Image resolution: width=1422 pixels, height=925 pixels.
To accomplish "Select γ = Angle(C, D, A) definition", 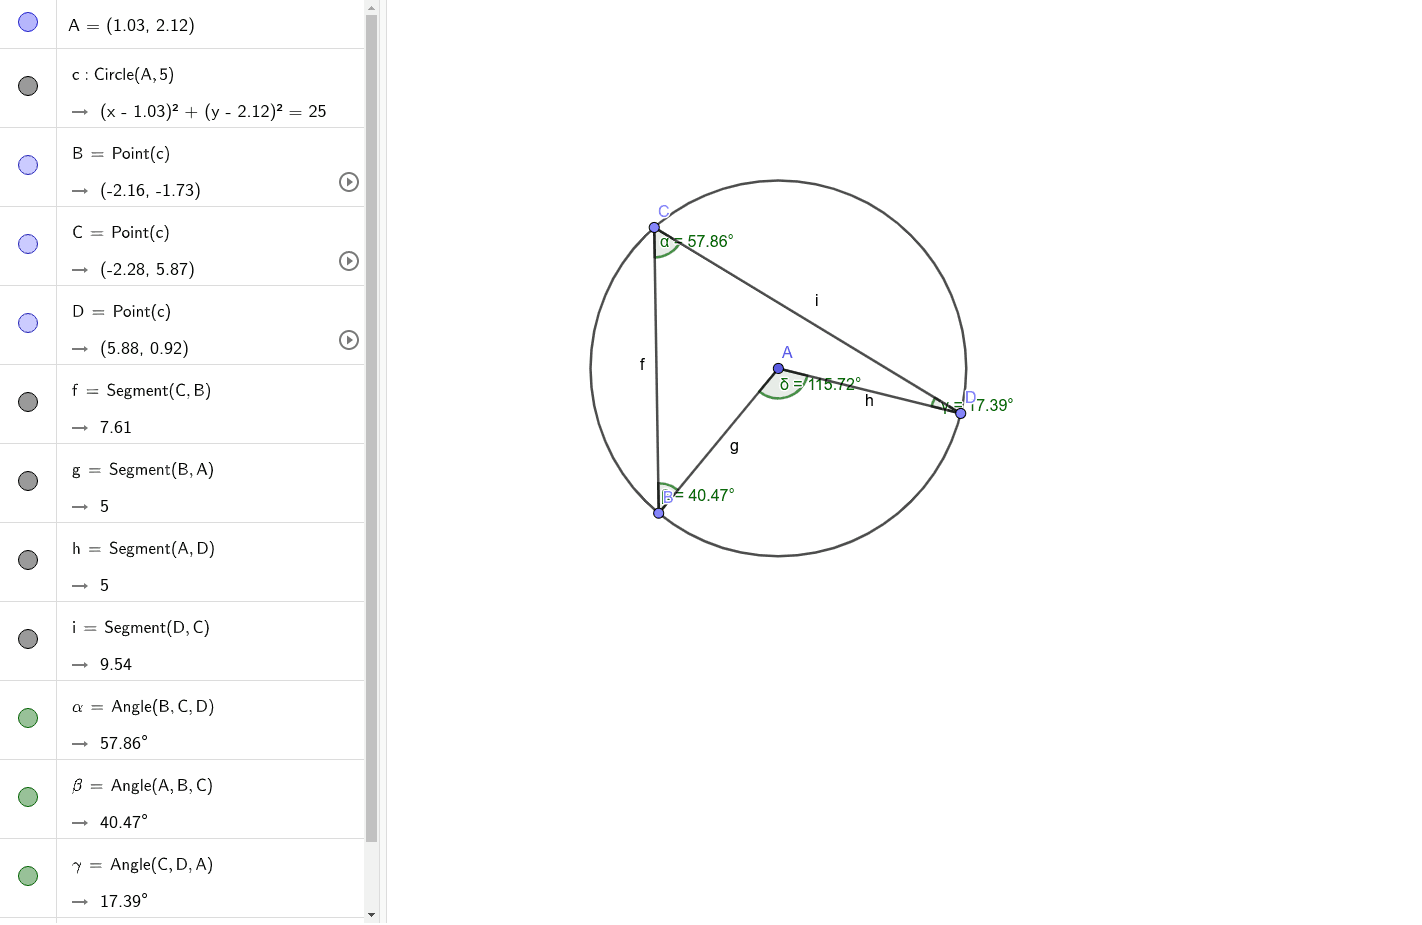I will pyautogui.click(x=142, y=865).
